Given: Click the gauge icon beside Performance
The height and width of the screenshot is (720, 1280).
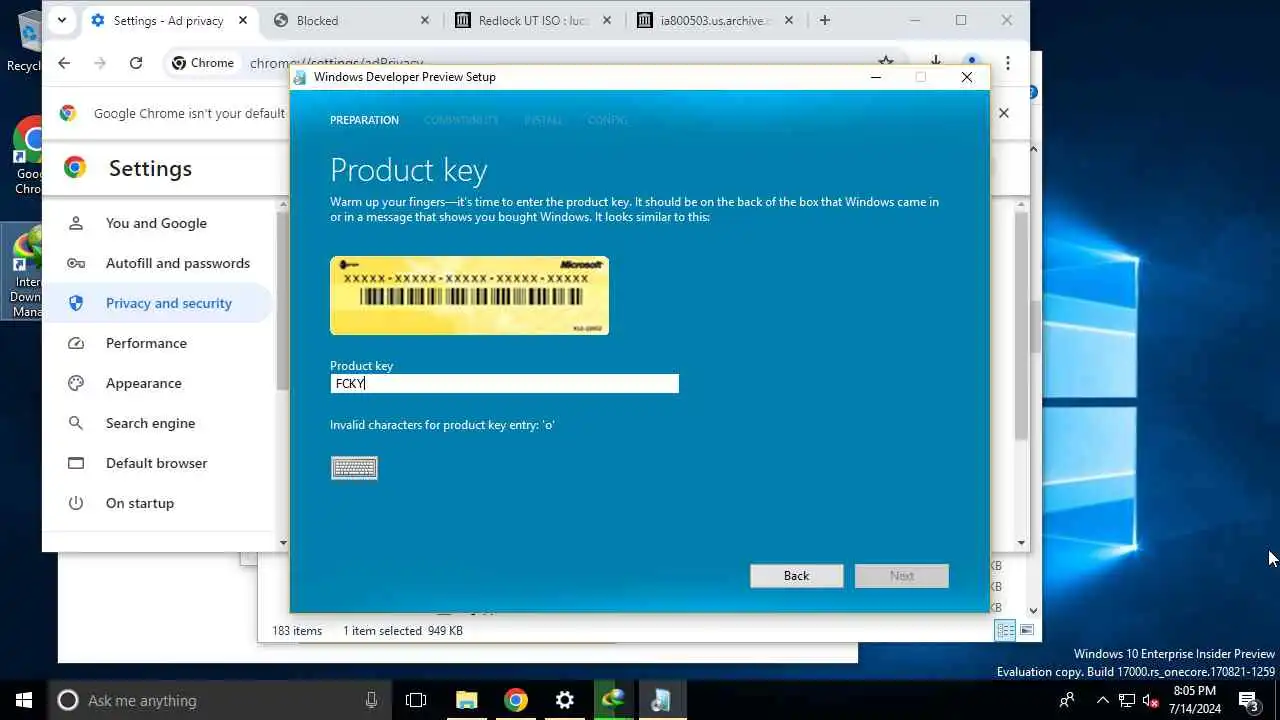Looking at the screenshot, I should (76, 343).
